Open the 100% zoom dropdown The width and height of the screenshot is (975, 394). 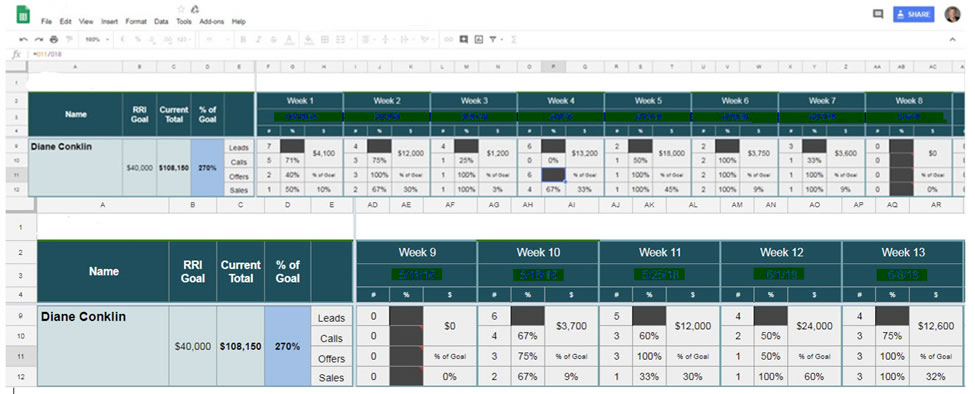97,39
